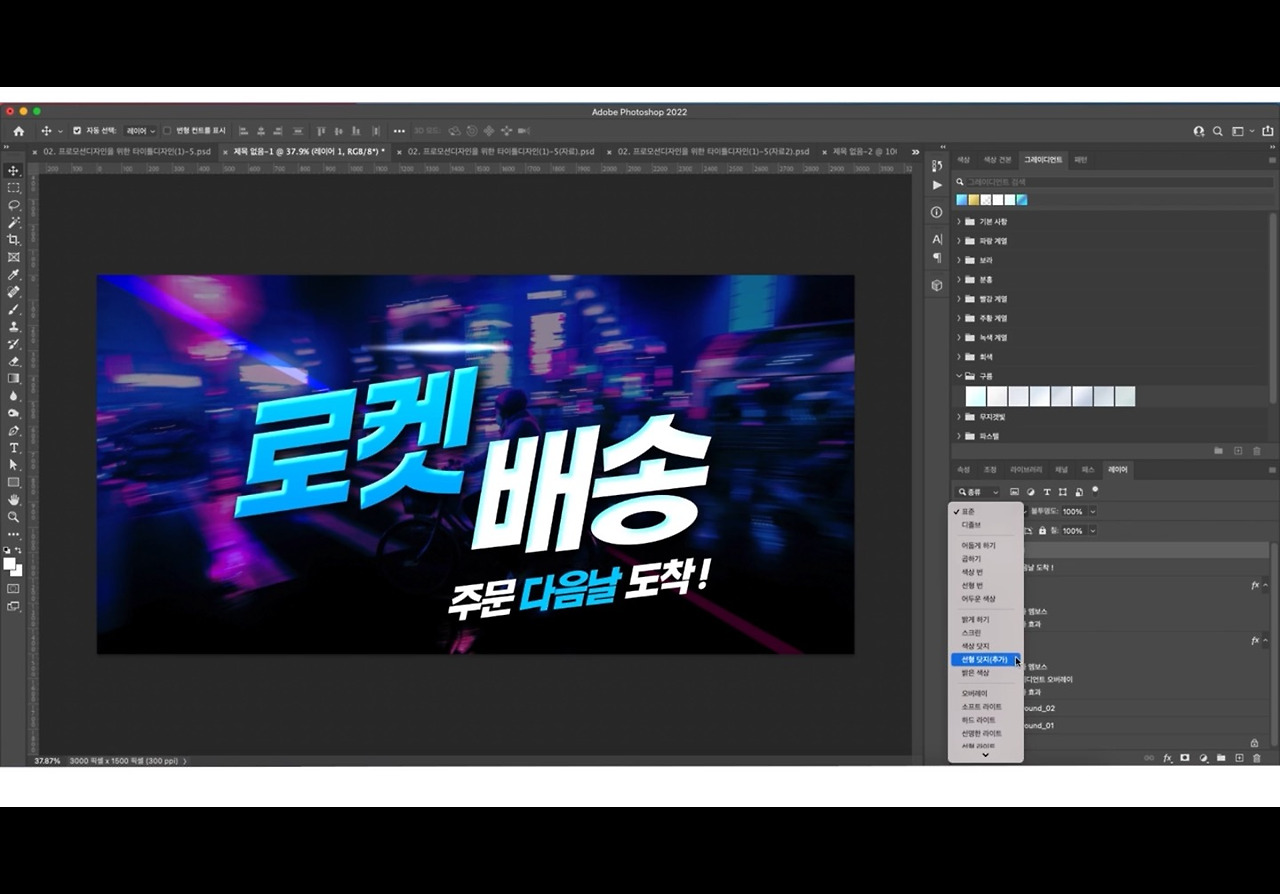Toggle the adjustment layer filter icon
This screenshot has height=894, width=1280.
point(1031,492)
